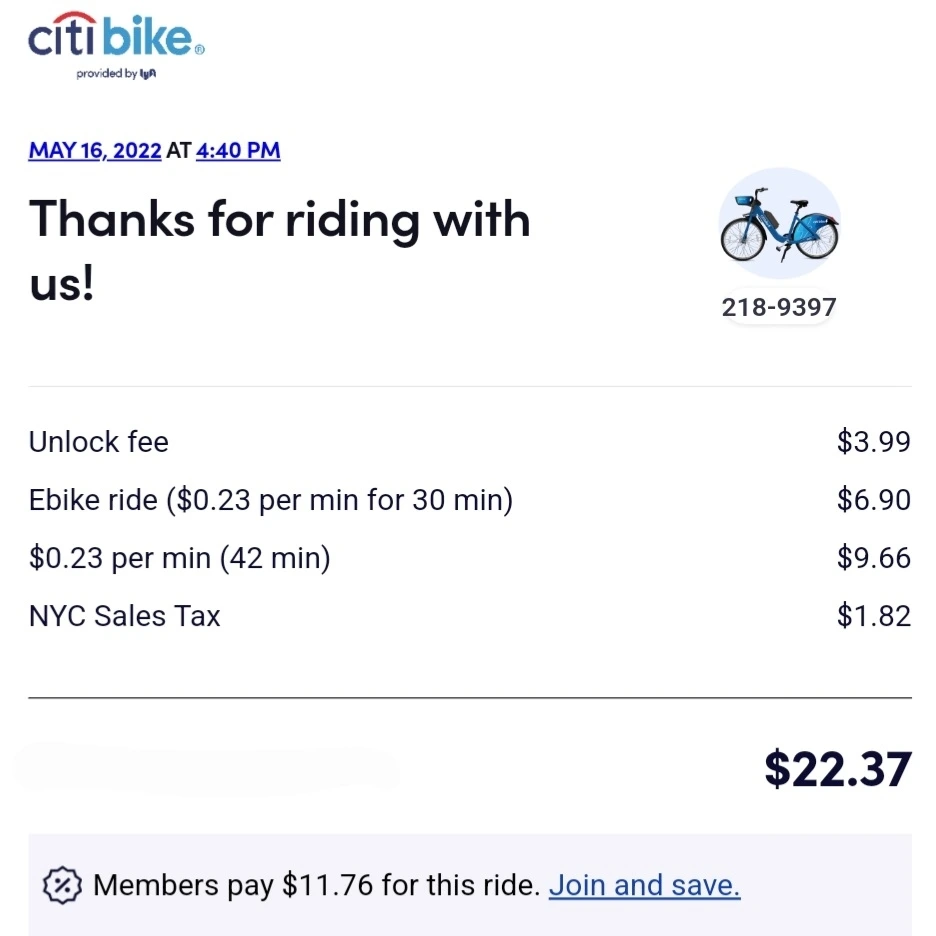Image resolution: width=936 pixels, height=936 pixels.
Task: Click the blurred payment method area
Action: click(205, 769)
